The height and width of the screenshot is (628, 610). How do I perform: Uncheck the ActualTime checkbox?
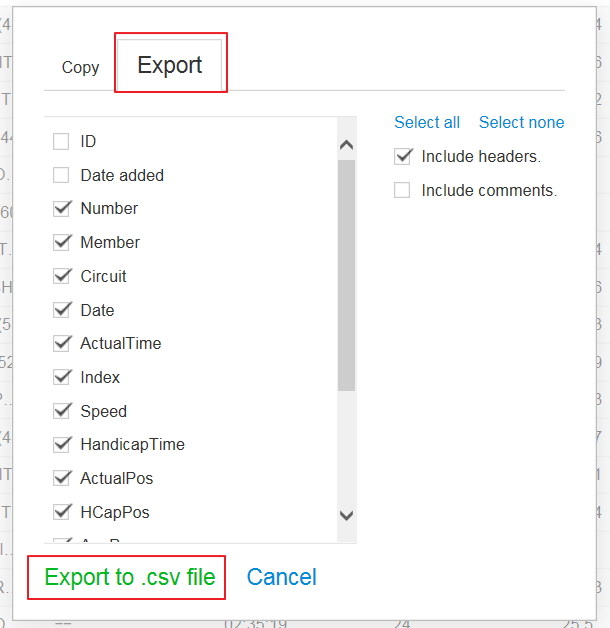[x=62, y=343]
